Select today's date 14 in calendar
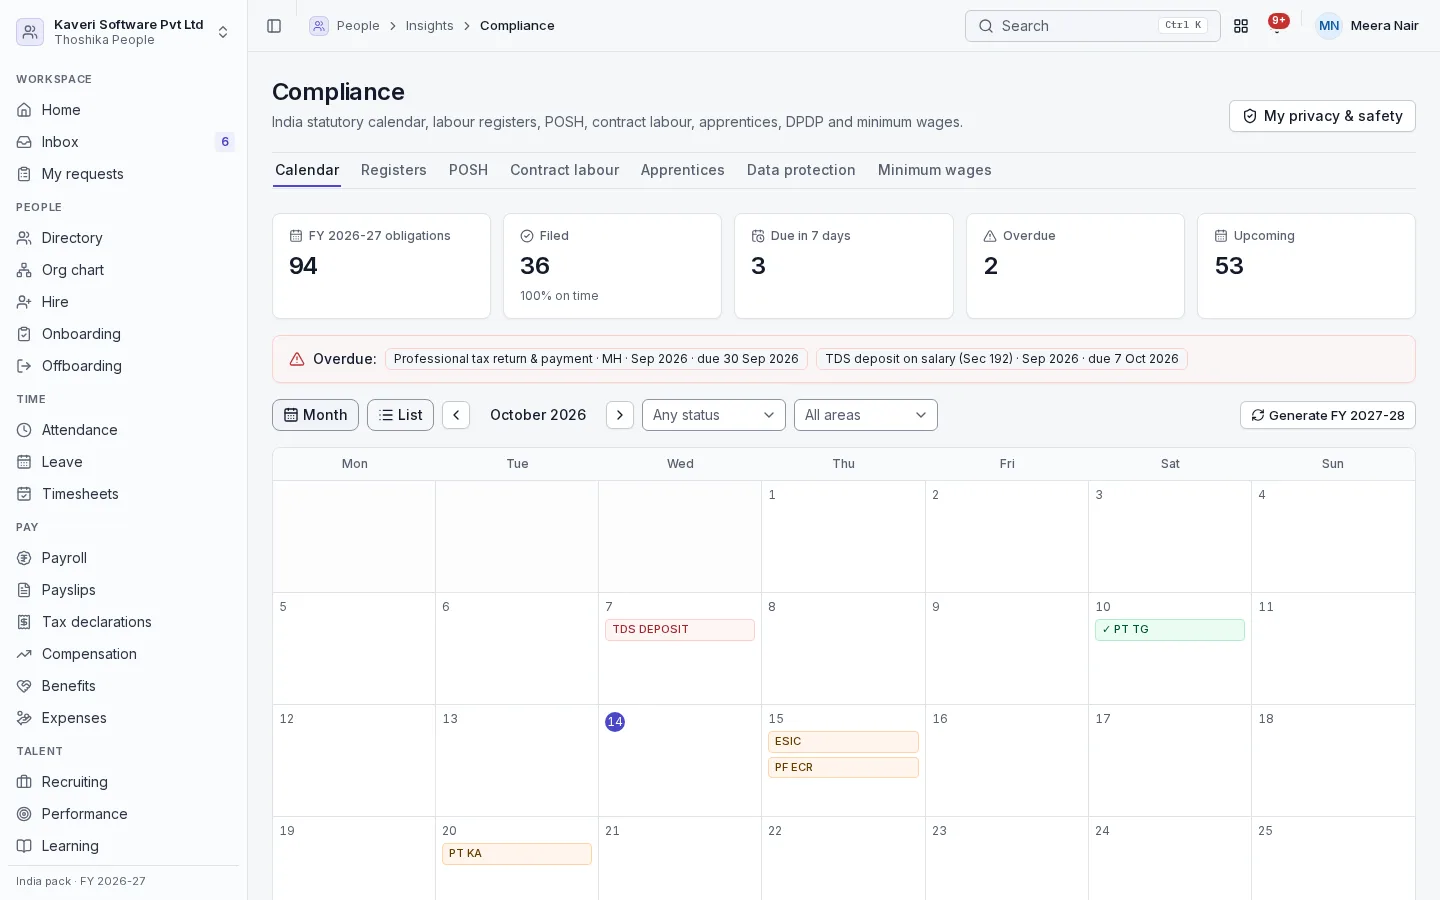Screen dimensions: 1440x900 coord(615,722)
